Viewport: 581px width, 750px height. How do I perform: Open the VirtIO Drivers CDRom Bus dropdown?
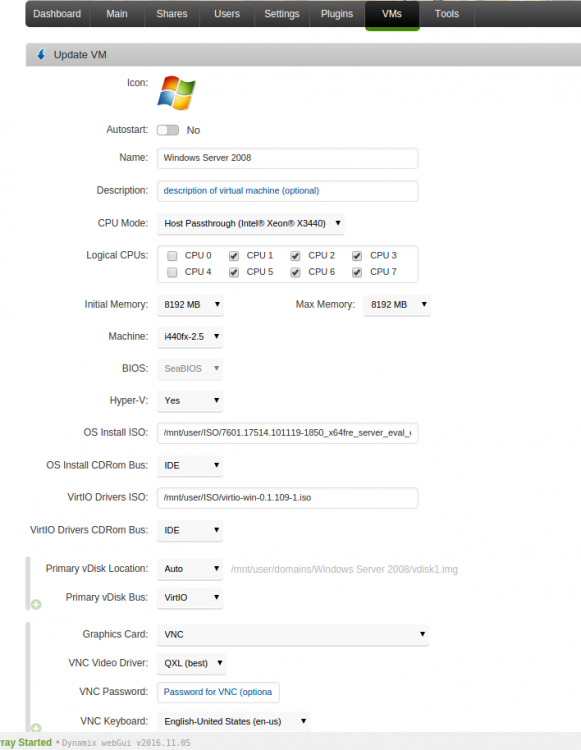[190, 530]
